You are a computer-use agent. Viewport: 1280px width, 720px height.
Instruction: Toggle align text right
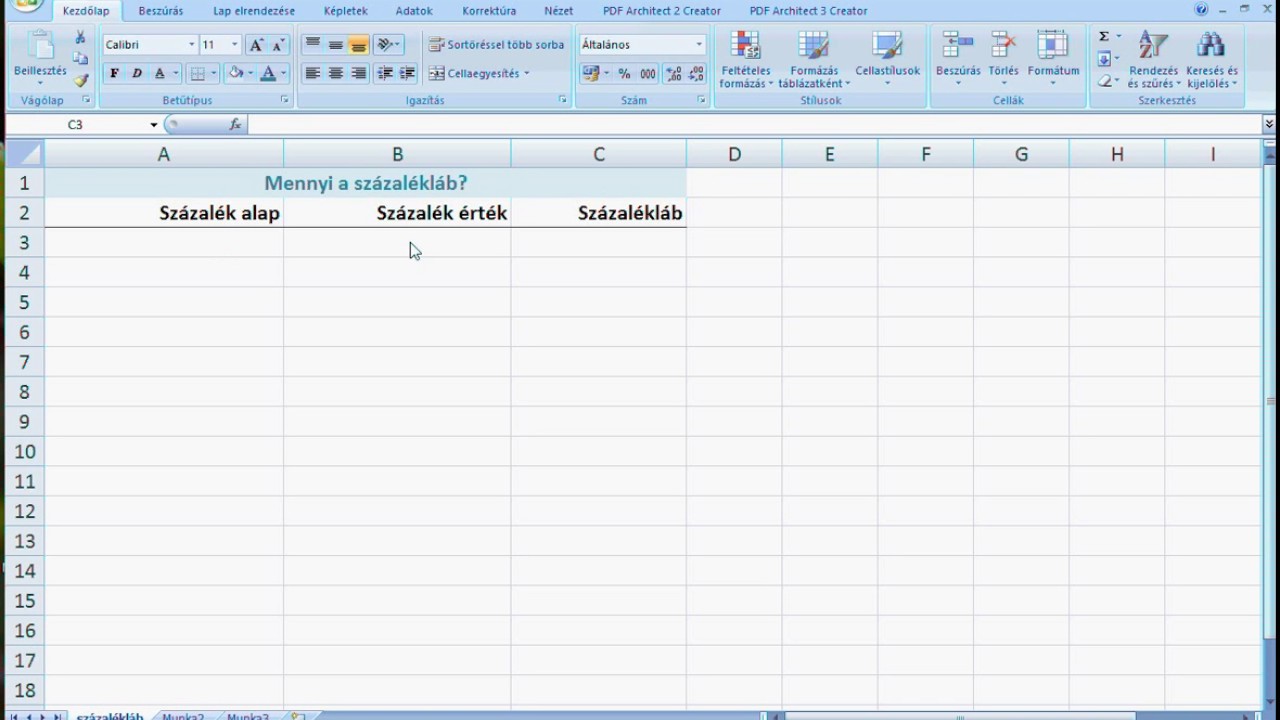[x=358, y=73]
